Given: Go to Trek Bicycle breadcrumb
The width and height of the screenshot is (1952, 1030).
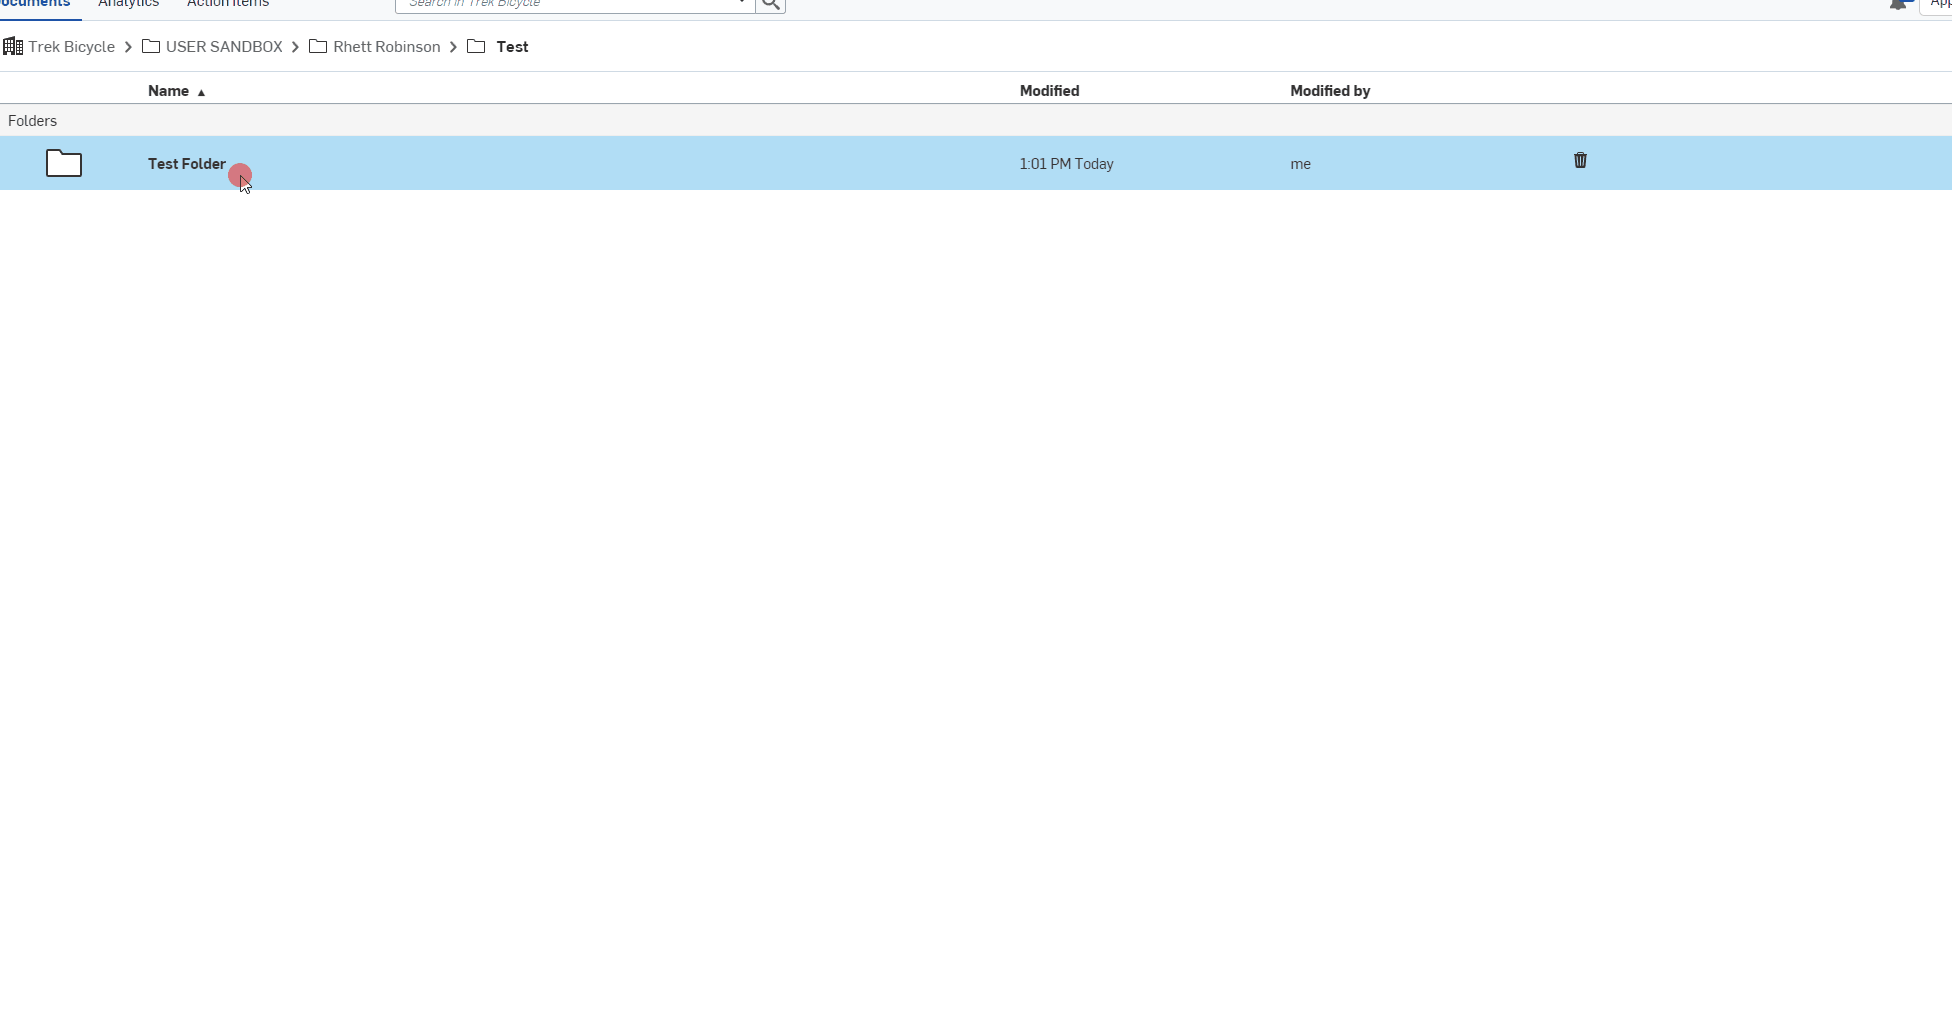Looking at the screenshot, I should coord(71,47).
